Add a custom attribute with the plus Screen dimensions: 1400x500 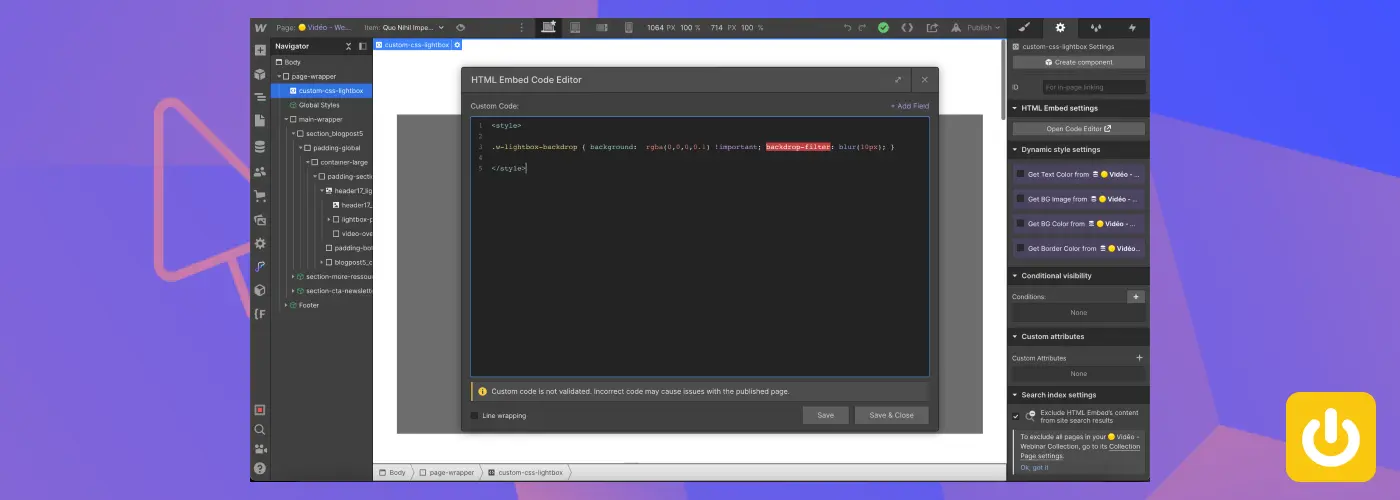[x=1139, y=357]
